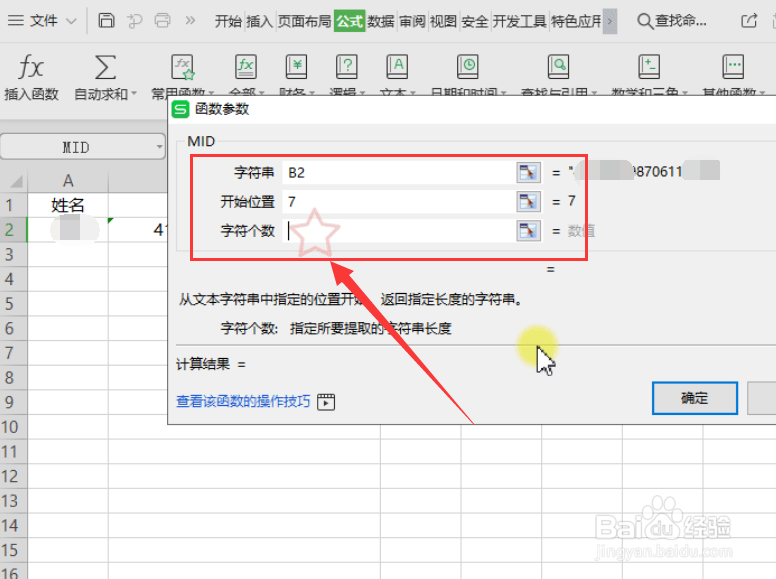Click the Save disk icon
This screenshot has width=776, height=579.
pyautogui.click(x=106, y=21)
